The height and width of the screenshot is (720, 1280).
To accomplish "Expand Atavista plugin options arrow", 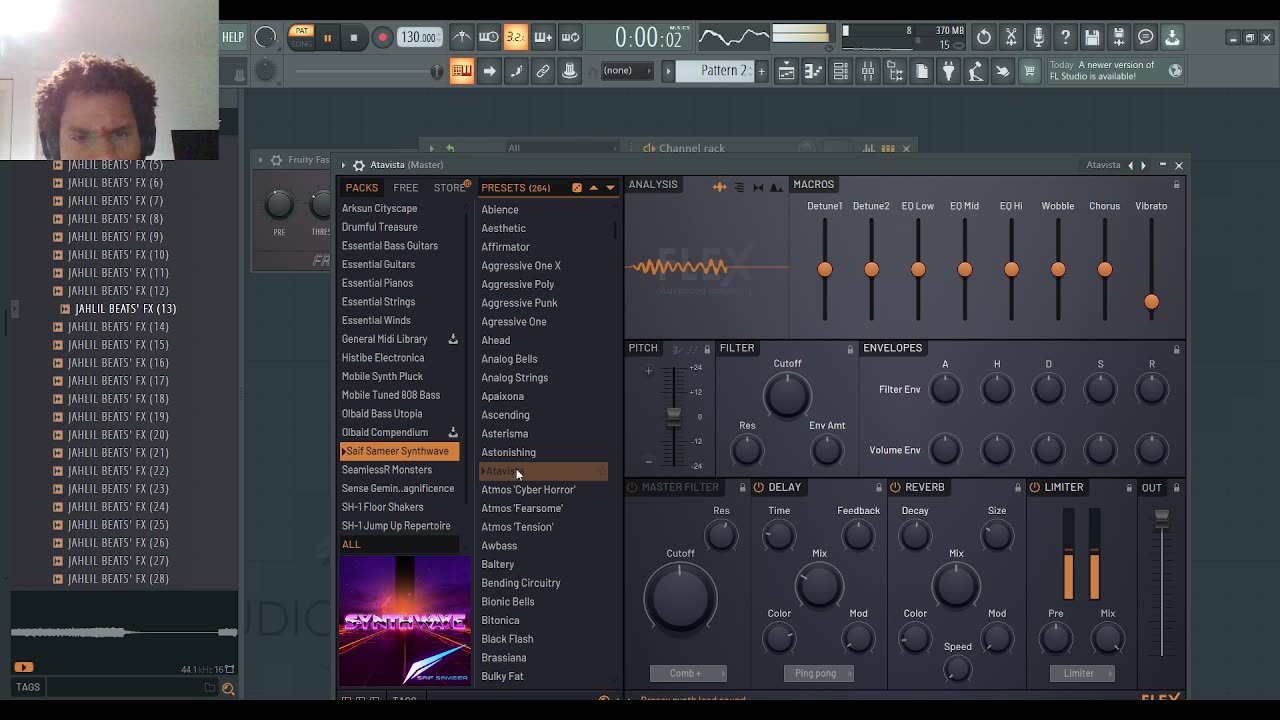I will [x=343, y=165].
